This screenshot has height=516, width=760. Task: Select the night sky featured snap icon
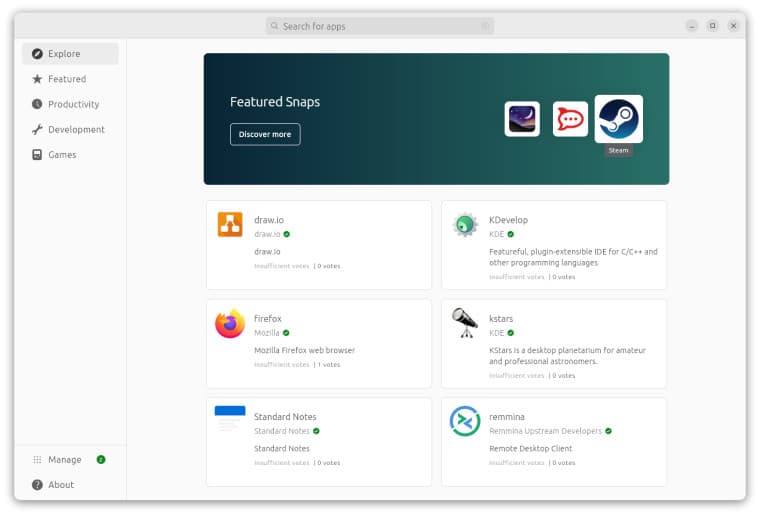tap(522, 119)
